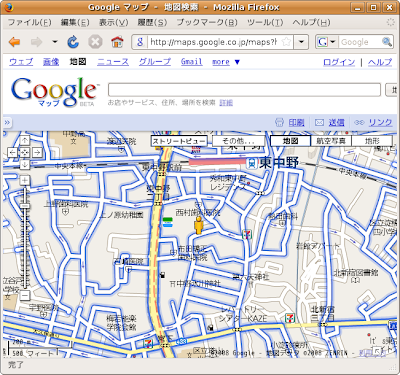Click the envelope send icon
Viewport: 400px width, 375px height.
pyautogui.click(x=319, y=123)
